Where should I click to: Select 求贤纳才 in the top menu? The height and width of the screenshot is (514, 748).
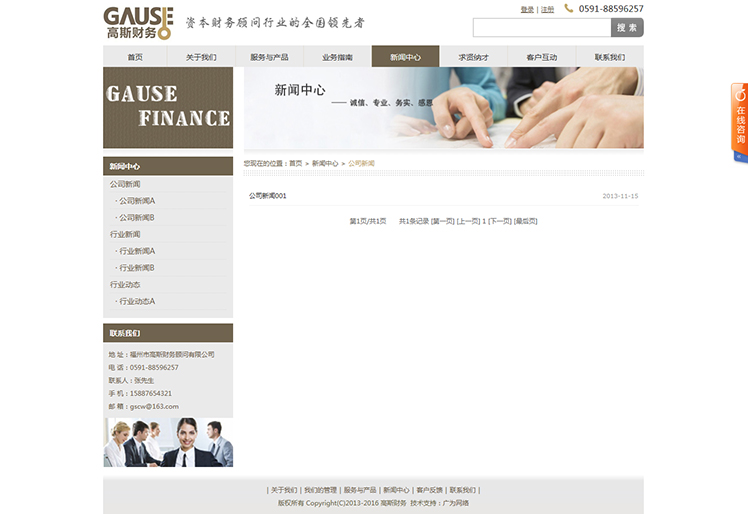(x=473, y=57)
